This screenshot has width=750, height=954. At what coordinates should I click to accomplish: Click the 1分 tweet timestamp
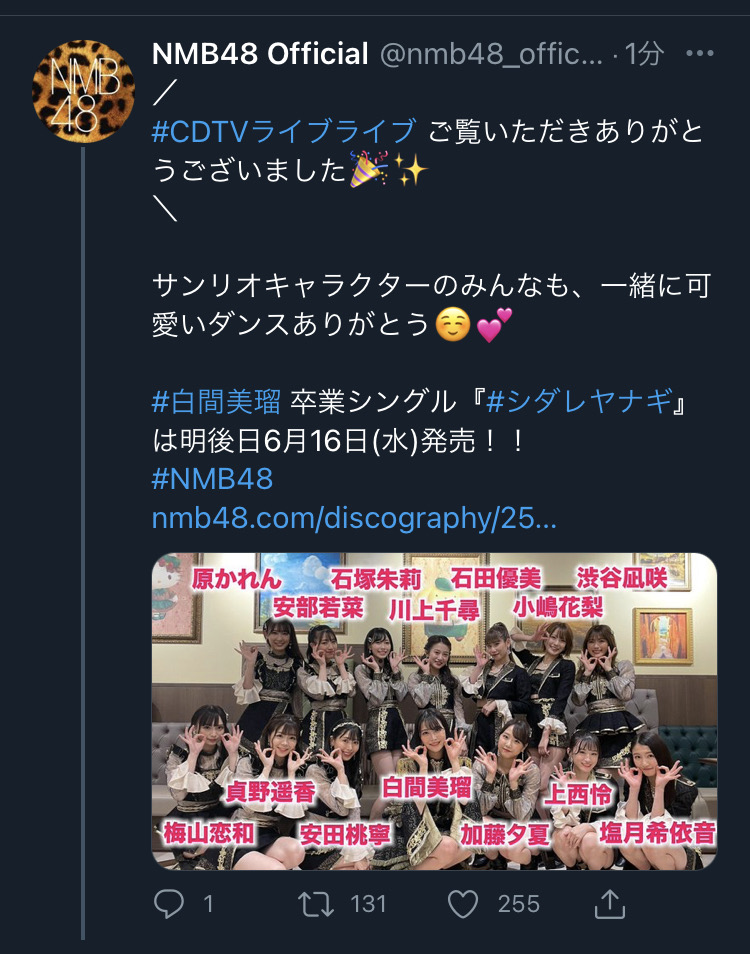(x=644, y=54)
